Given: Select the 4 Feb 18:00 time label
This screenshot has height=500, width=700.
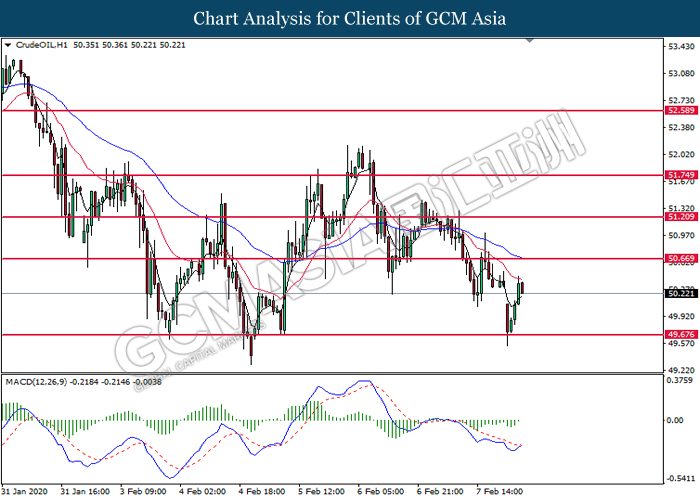Looking at the screenshot, I should pos(261,492).
